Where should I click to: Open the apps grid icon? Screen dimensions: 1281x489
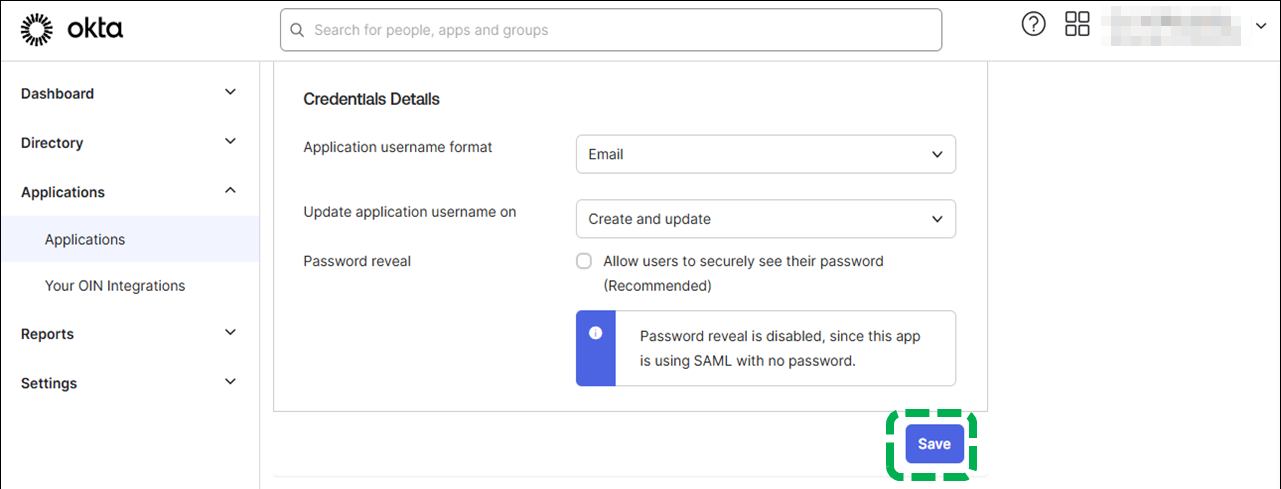click(1077, 25)
